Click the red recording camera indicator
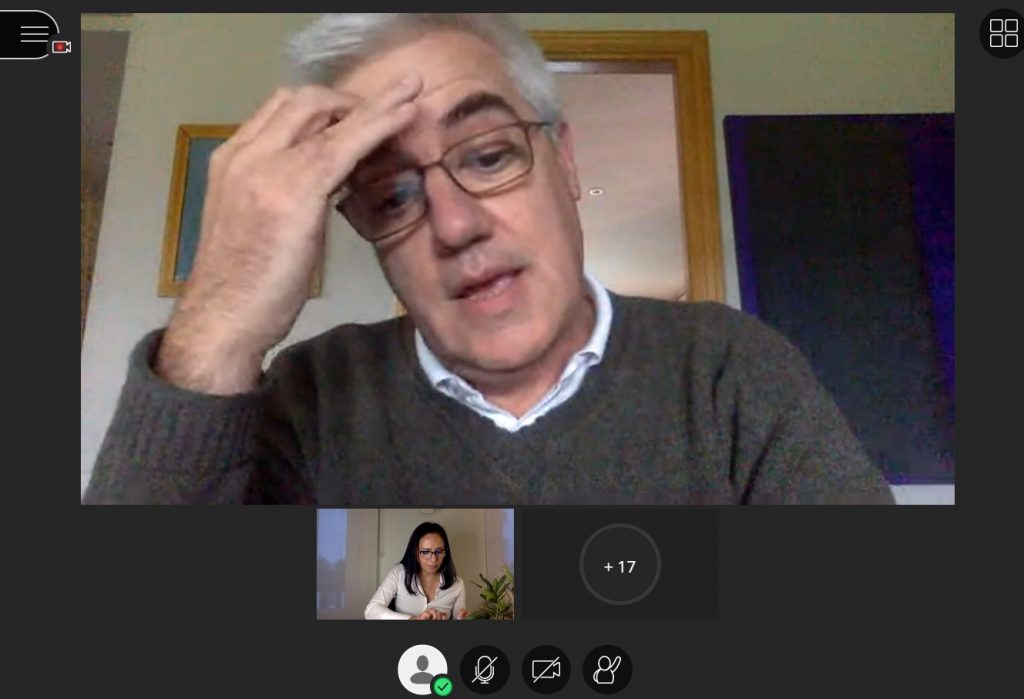 click(61, 47)
